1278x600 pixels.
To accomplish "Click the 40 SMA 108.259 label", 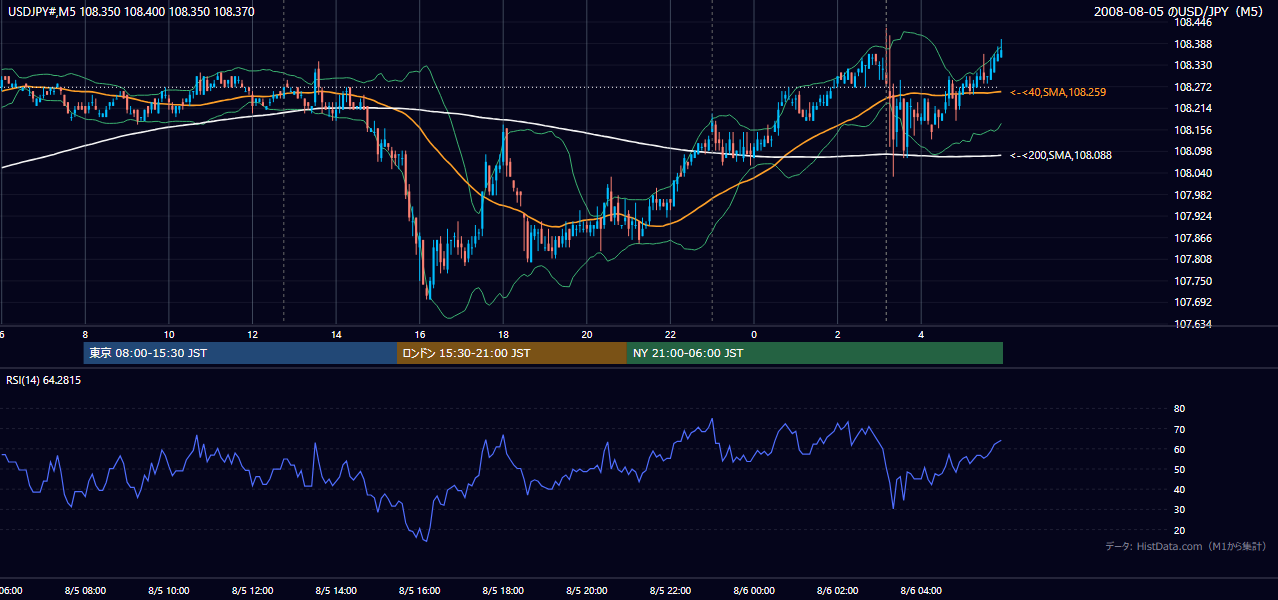I will (1057, 92).
